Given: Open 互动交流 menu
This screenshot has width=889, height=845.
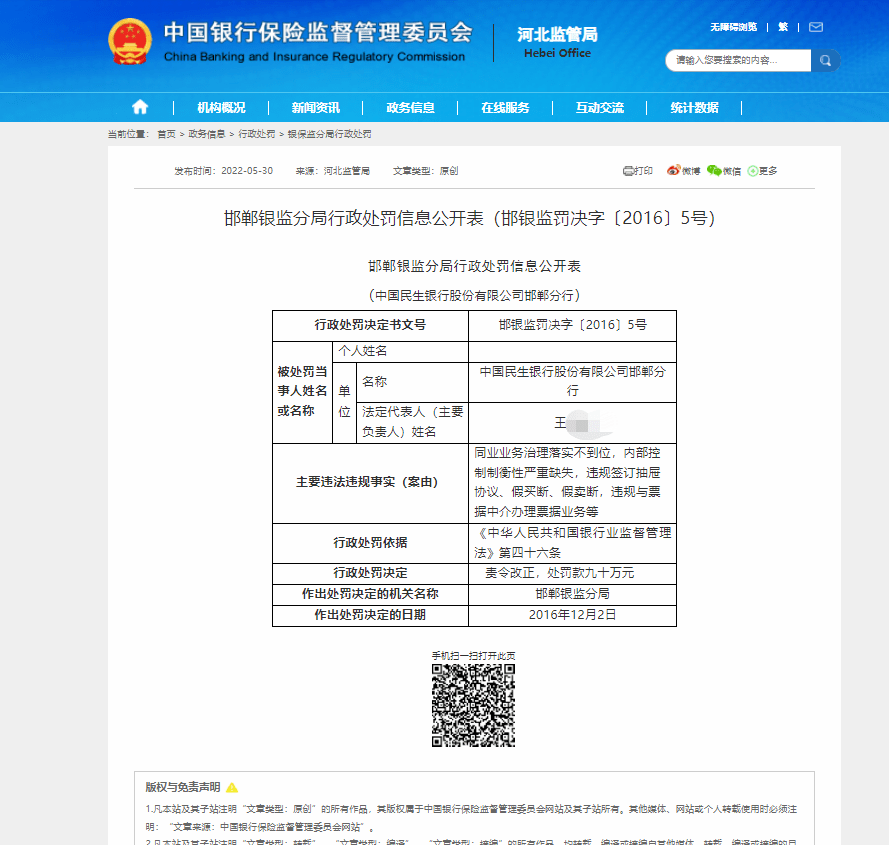Looking at the screenshot, I should (x=600, y=107).
